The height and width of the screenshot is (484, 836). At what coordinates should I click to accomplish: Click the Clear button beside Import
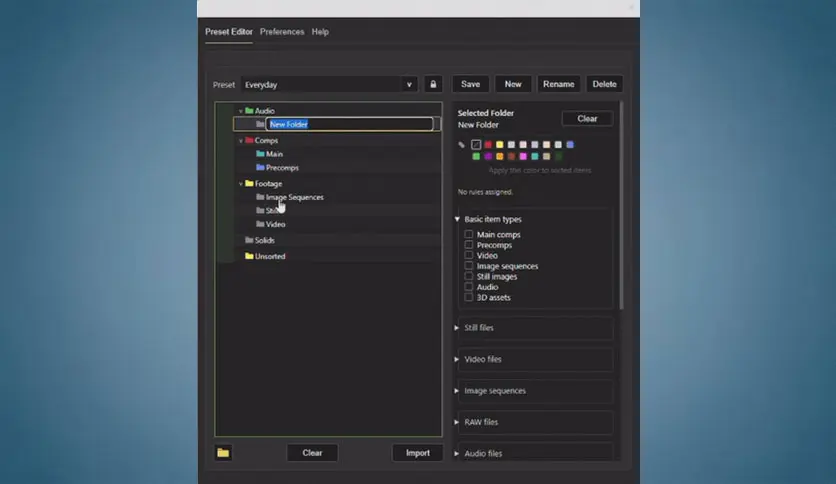[312, 453]
